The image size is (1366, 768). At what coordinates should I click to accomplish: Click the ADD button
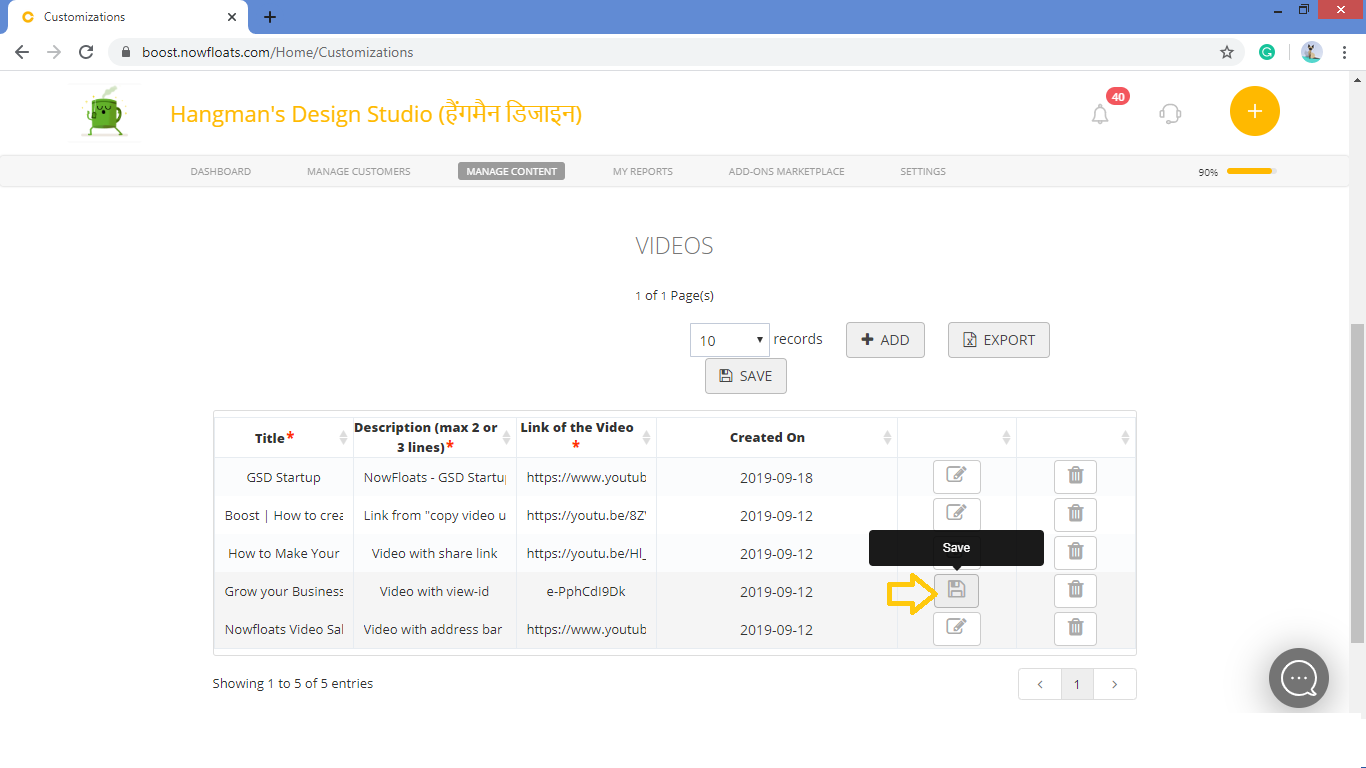[x=885, y=340]
